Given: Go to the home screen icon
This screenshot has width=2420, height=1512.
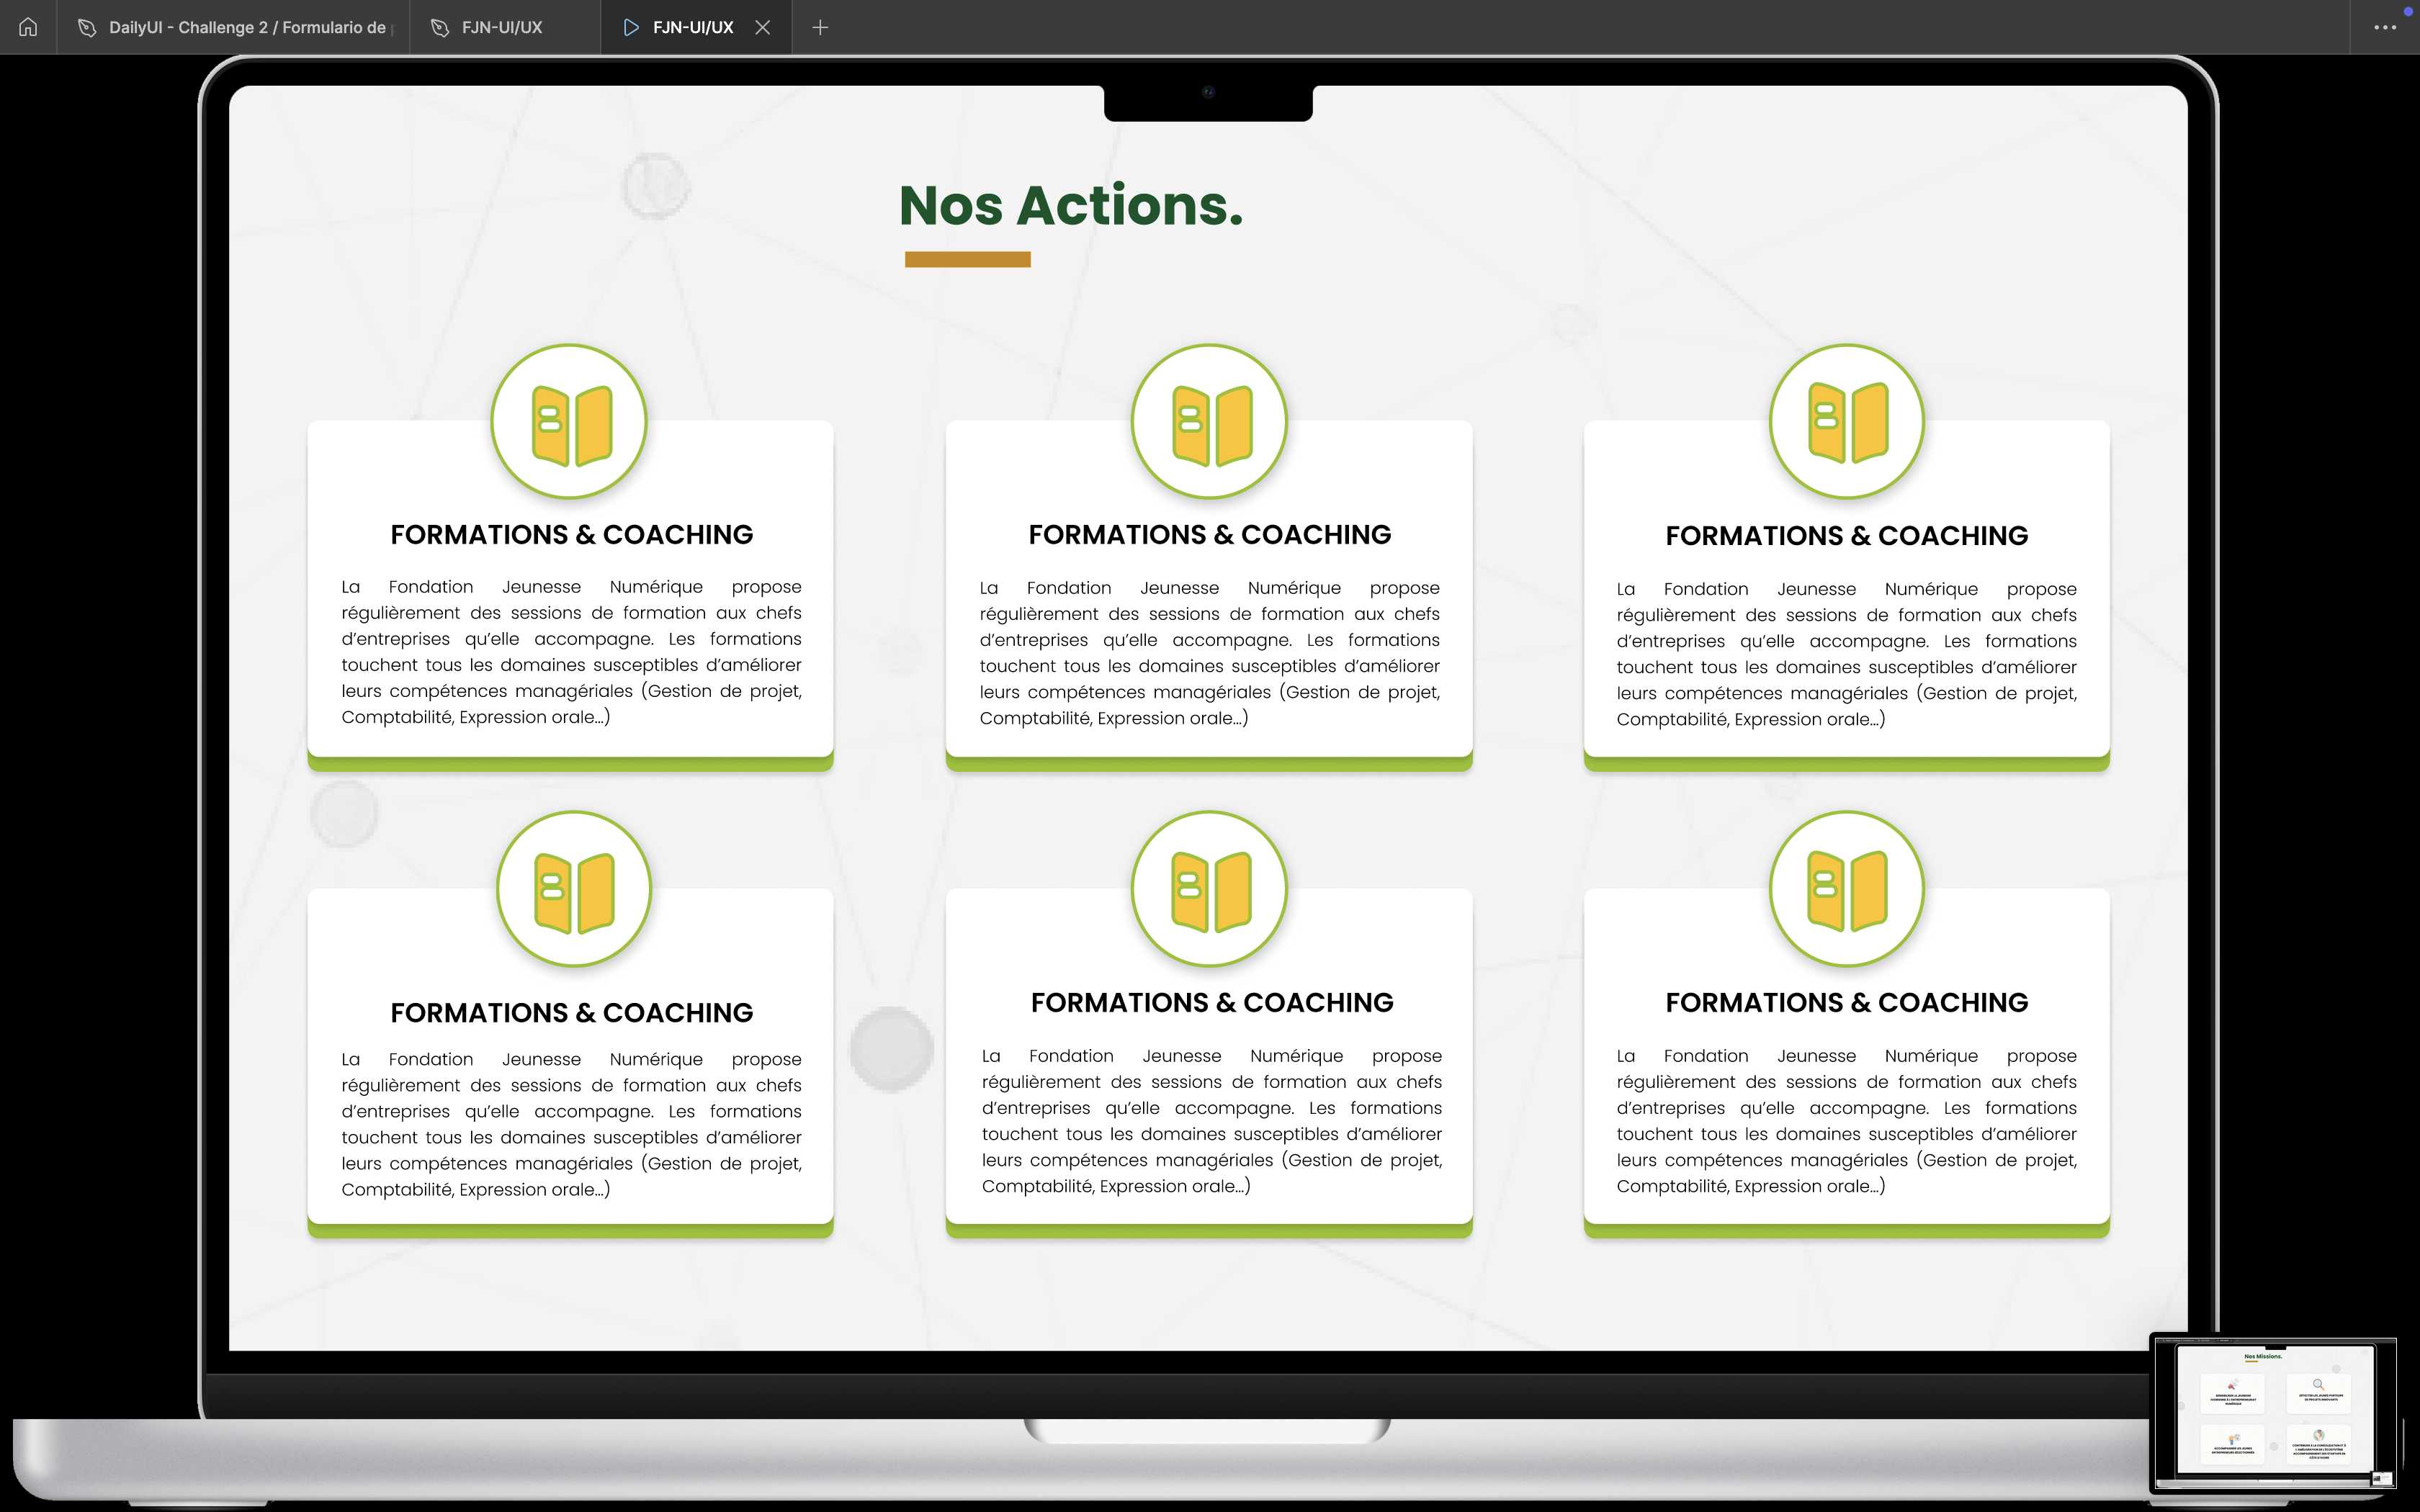Looking at the screenshot, I should pyautogui.click(x=28, y=27).
